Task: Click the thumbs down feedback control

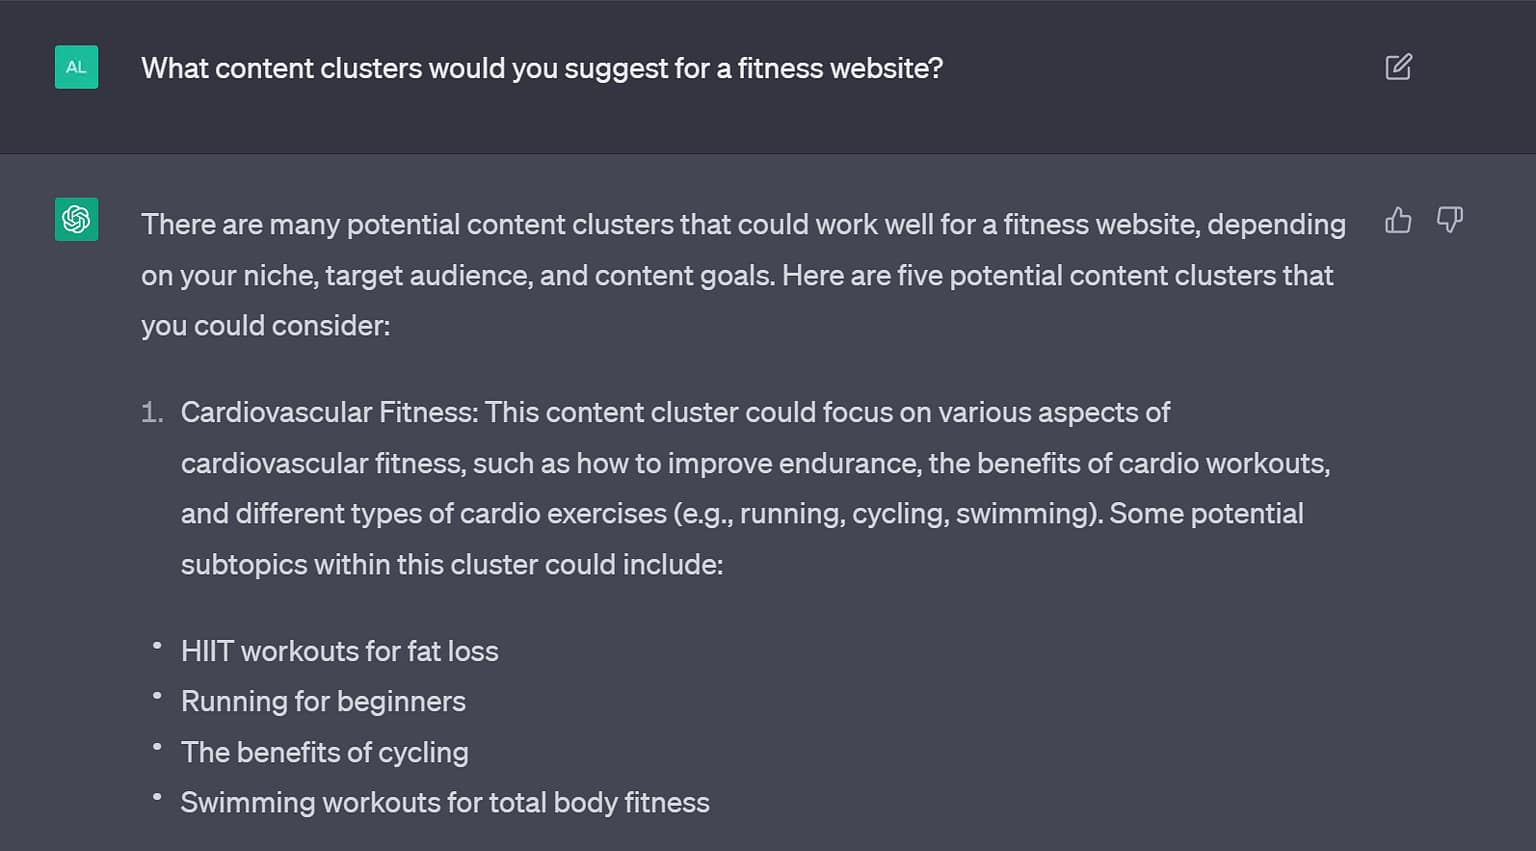Action: 1450,220
